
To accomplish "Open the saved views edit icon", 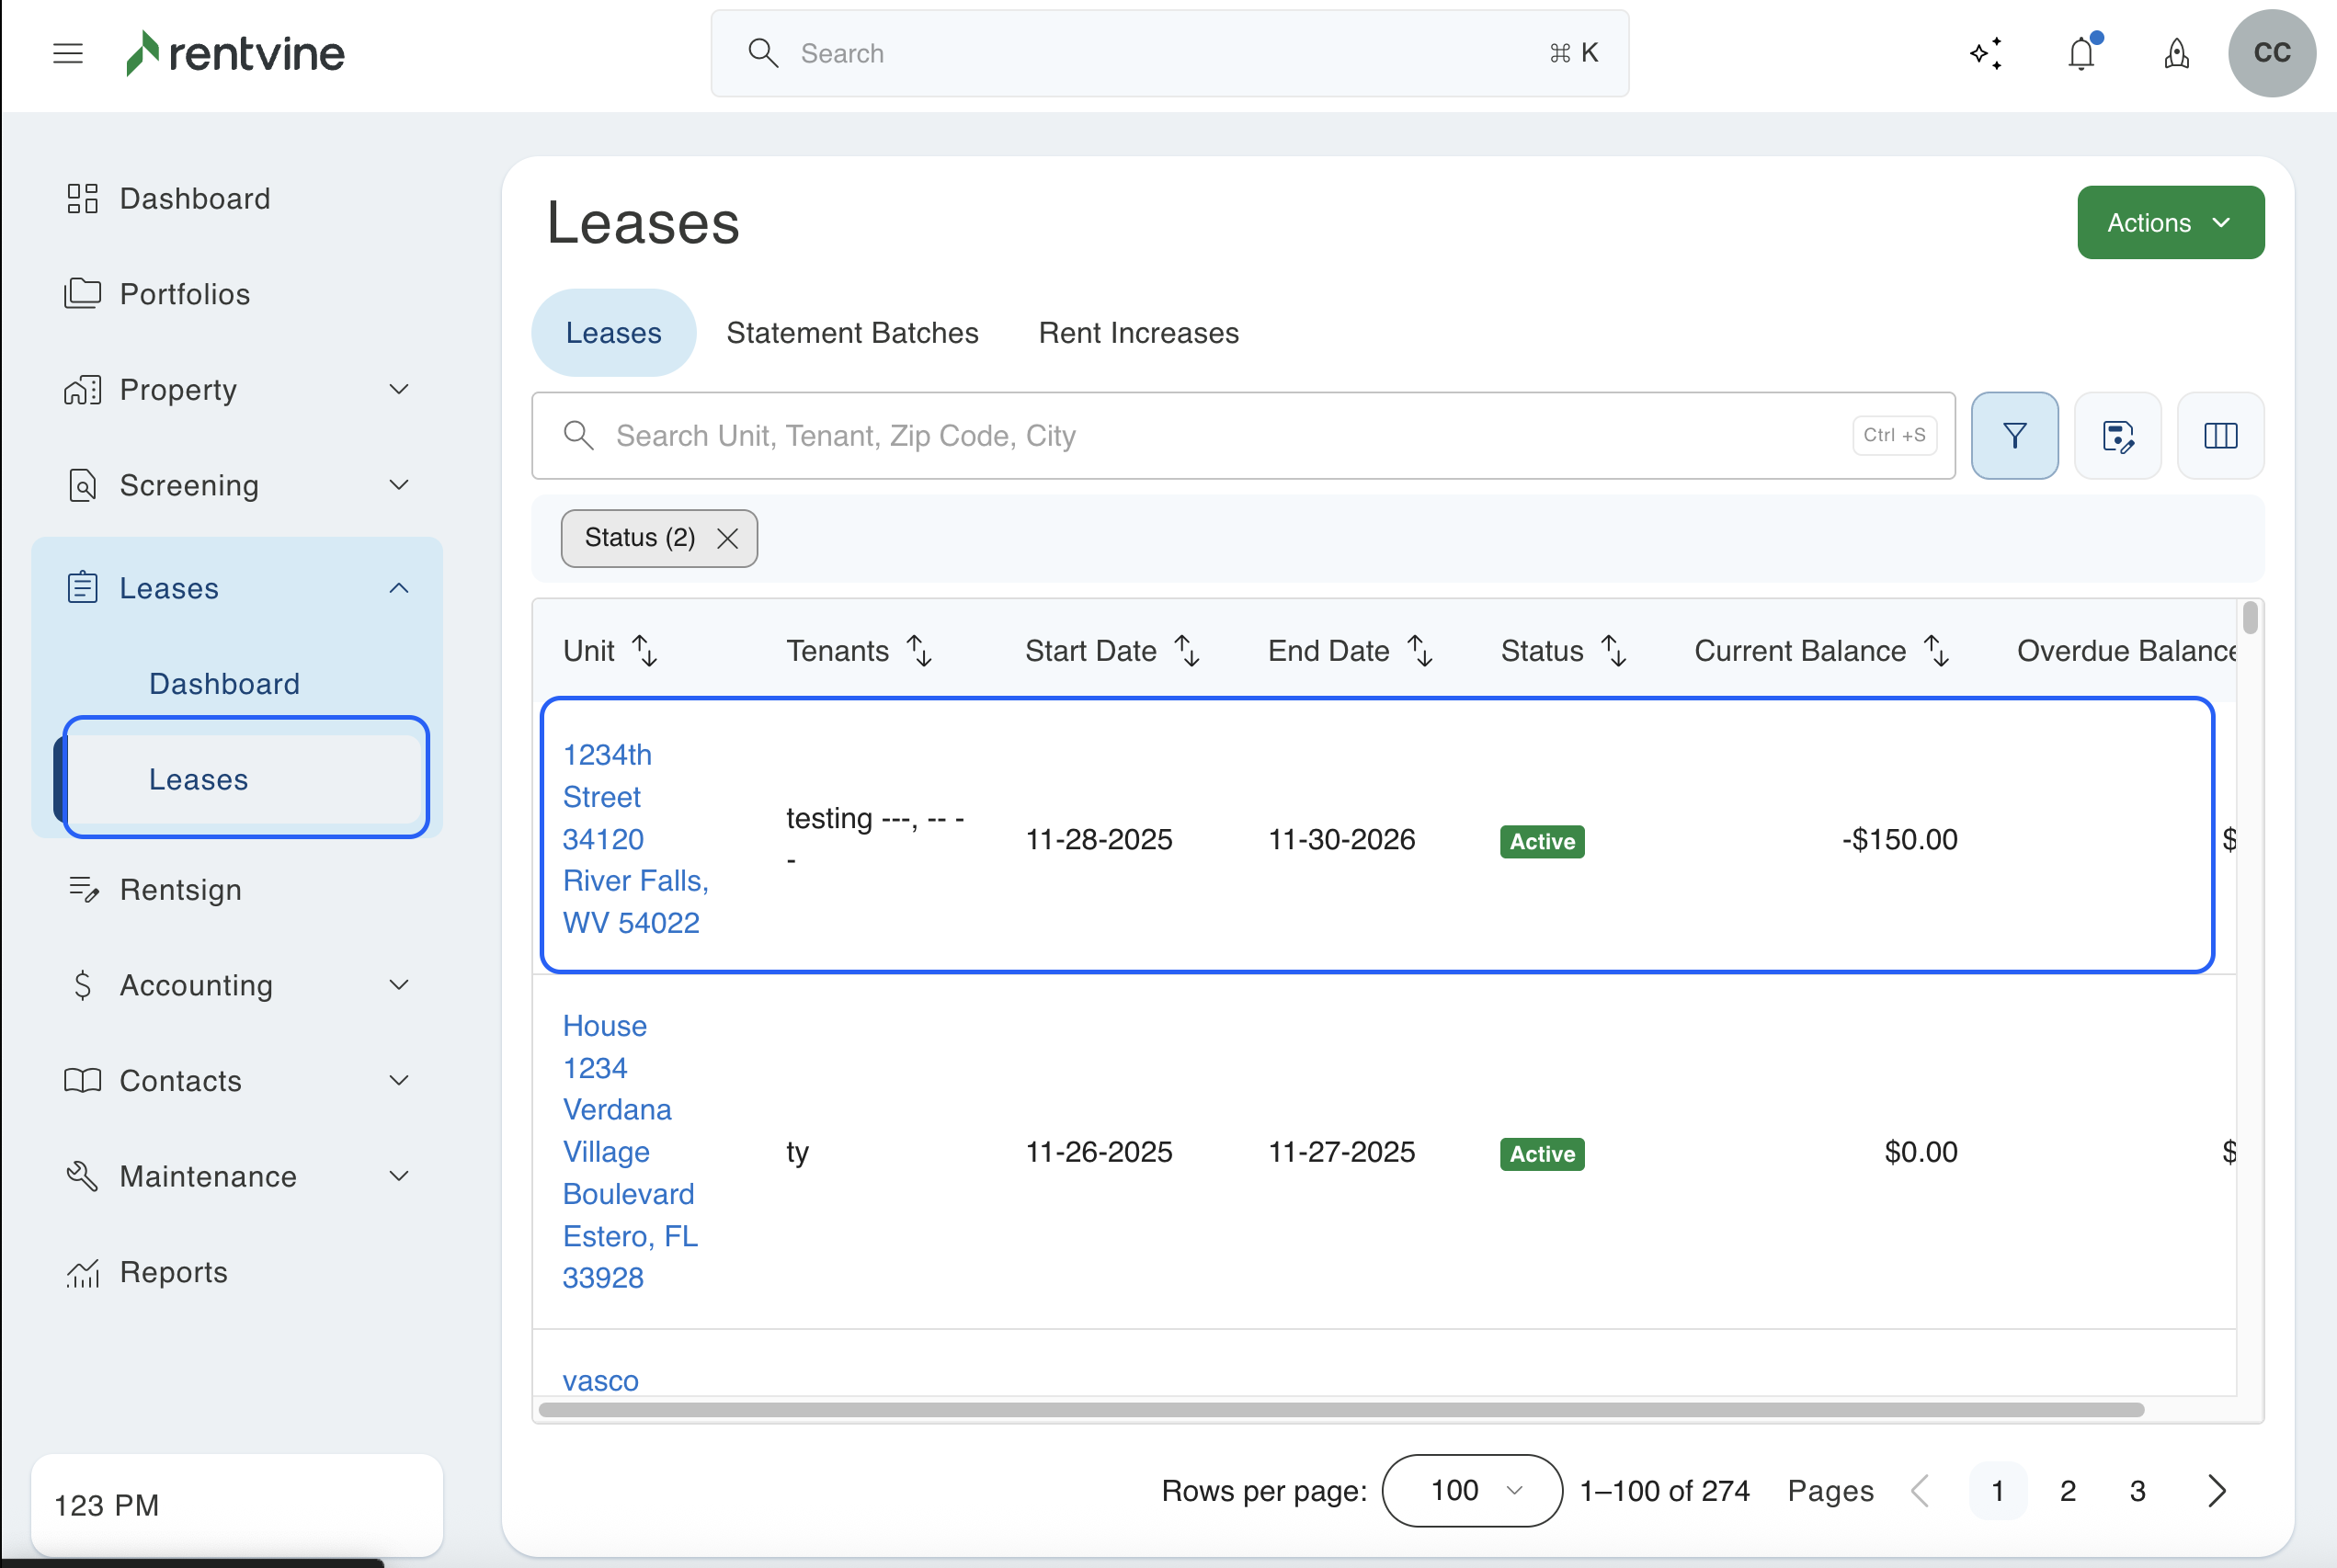I will 2117,436.
